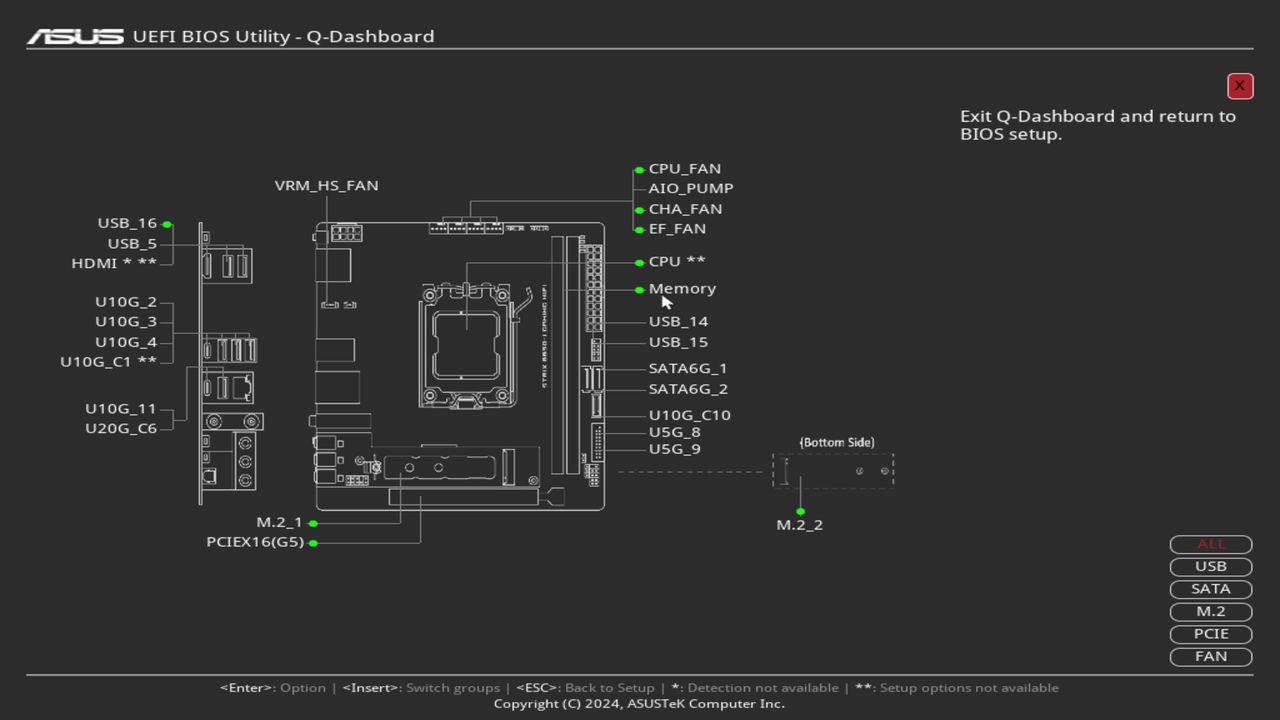The image size is (1280, 720).
Task: Switch to the FAN group filter
Action: click(x=1211, y=657)
